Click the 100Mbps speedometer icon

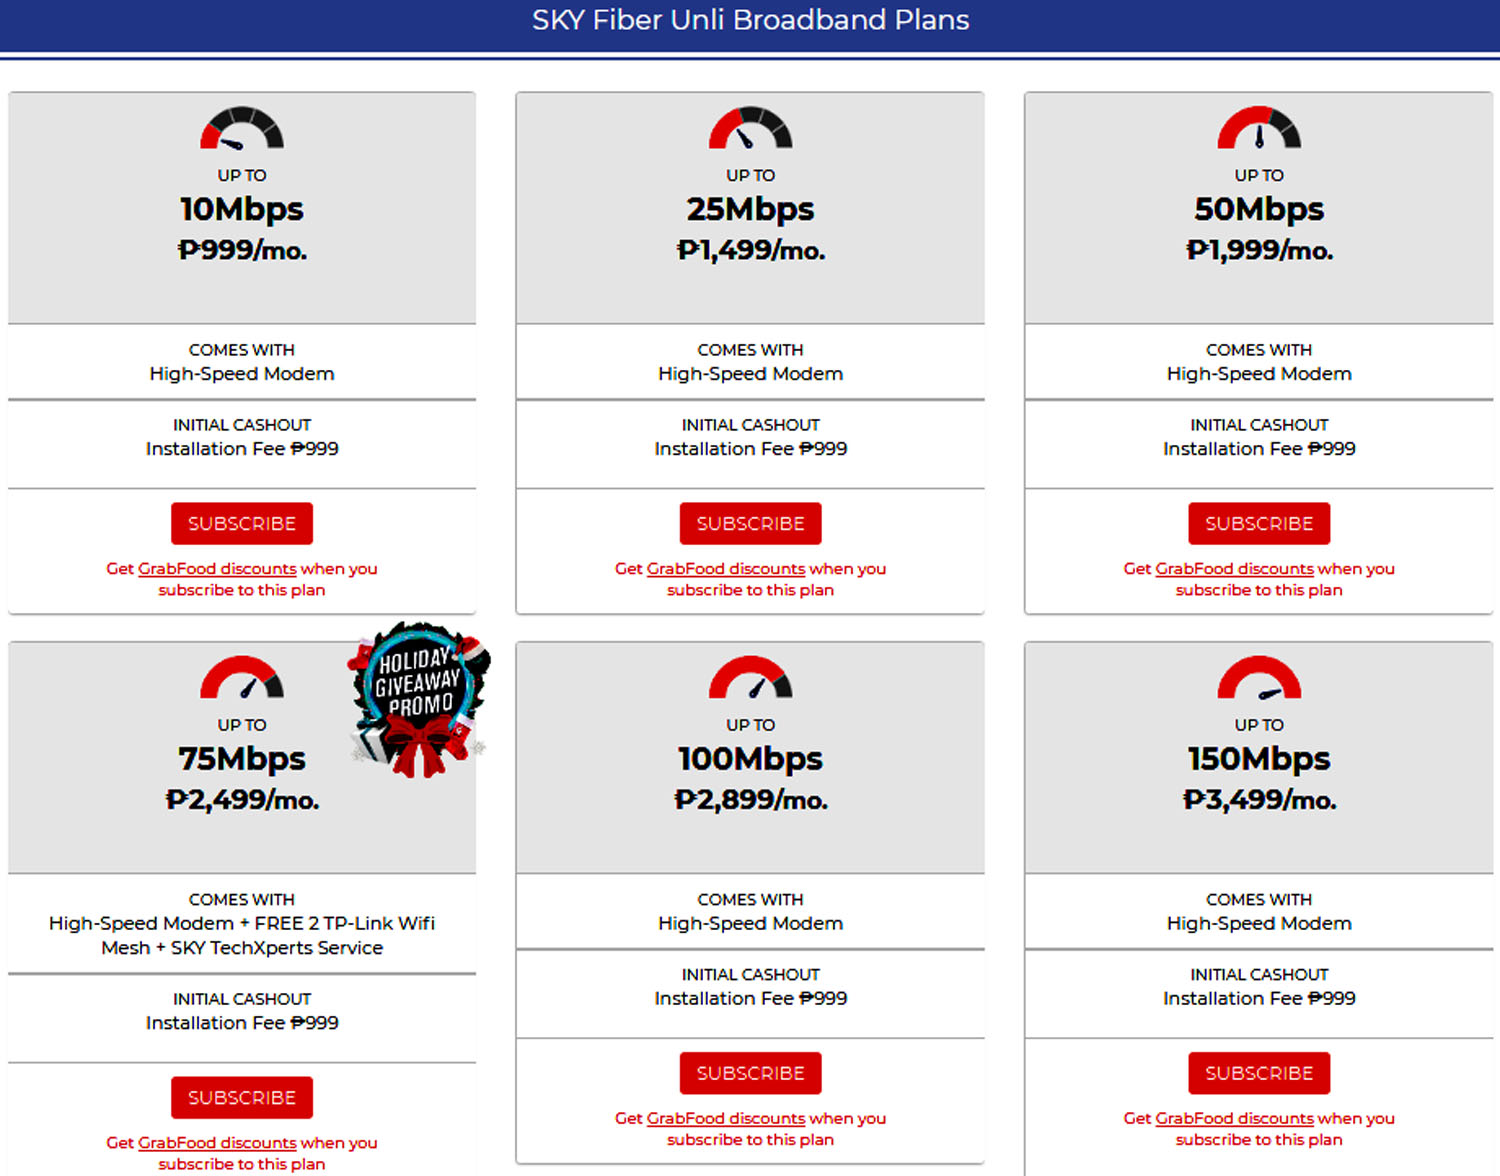click(750, 680)
